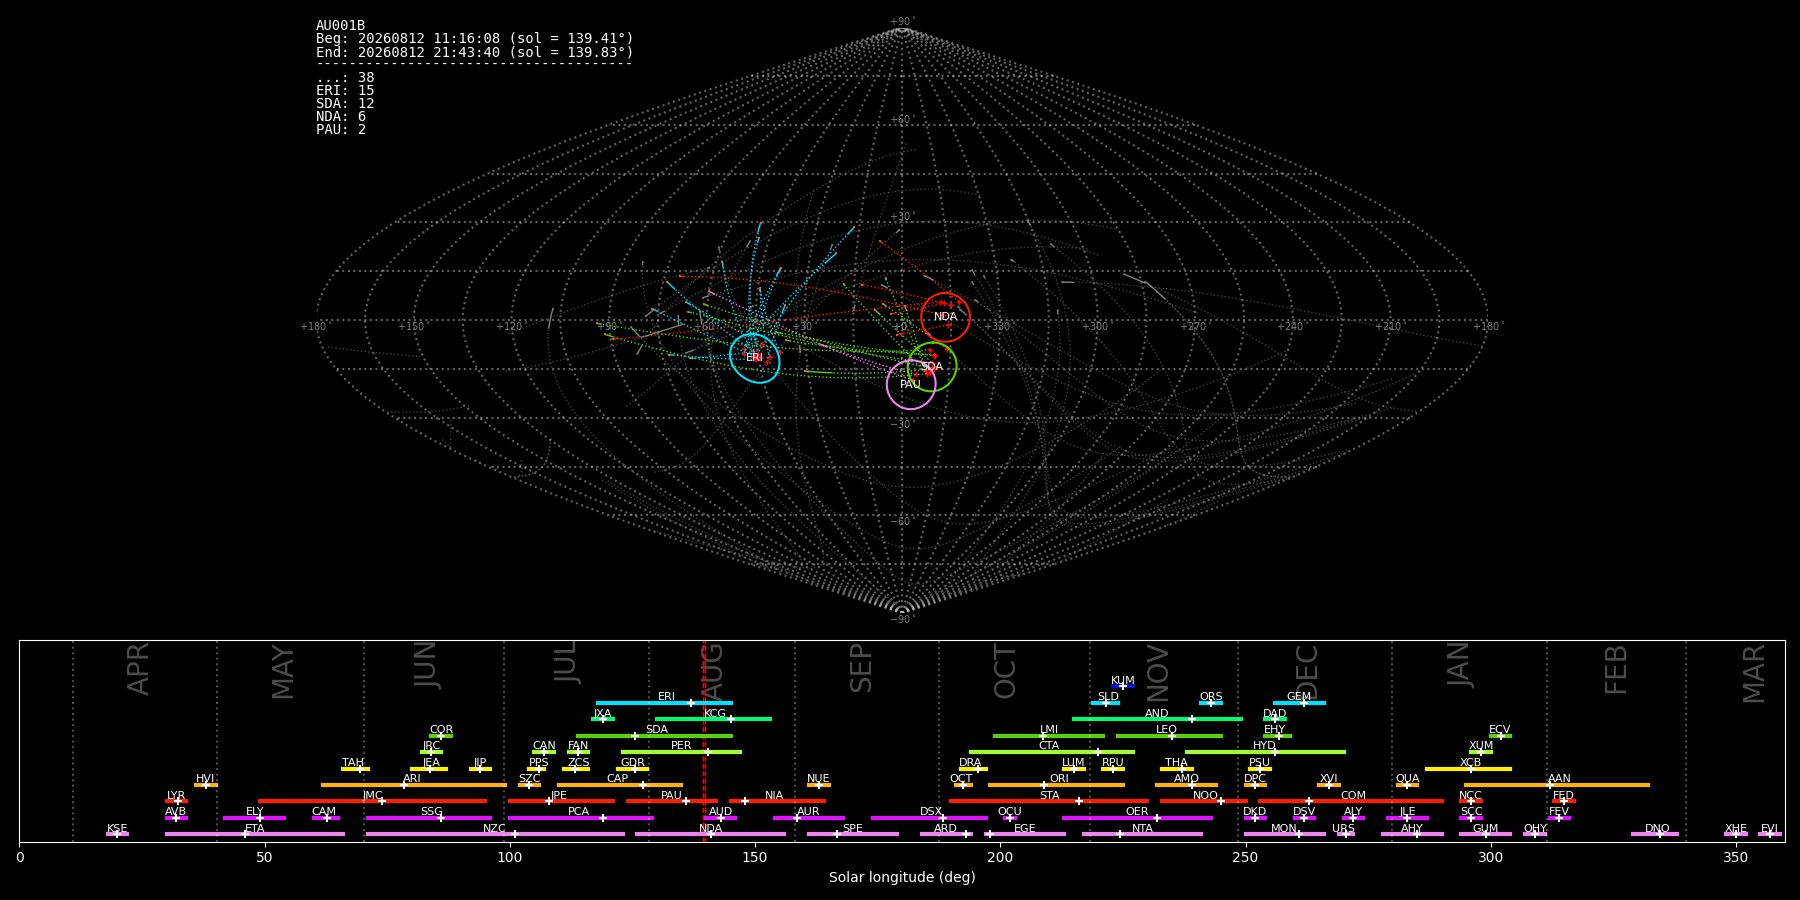Select the GEM shower bar
The height and width of the screenshot is (900, 1800).
(x=1299, y=703)
